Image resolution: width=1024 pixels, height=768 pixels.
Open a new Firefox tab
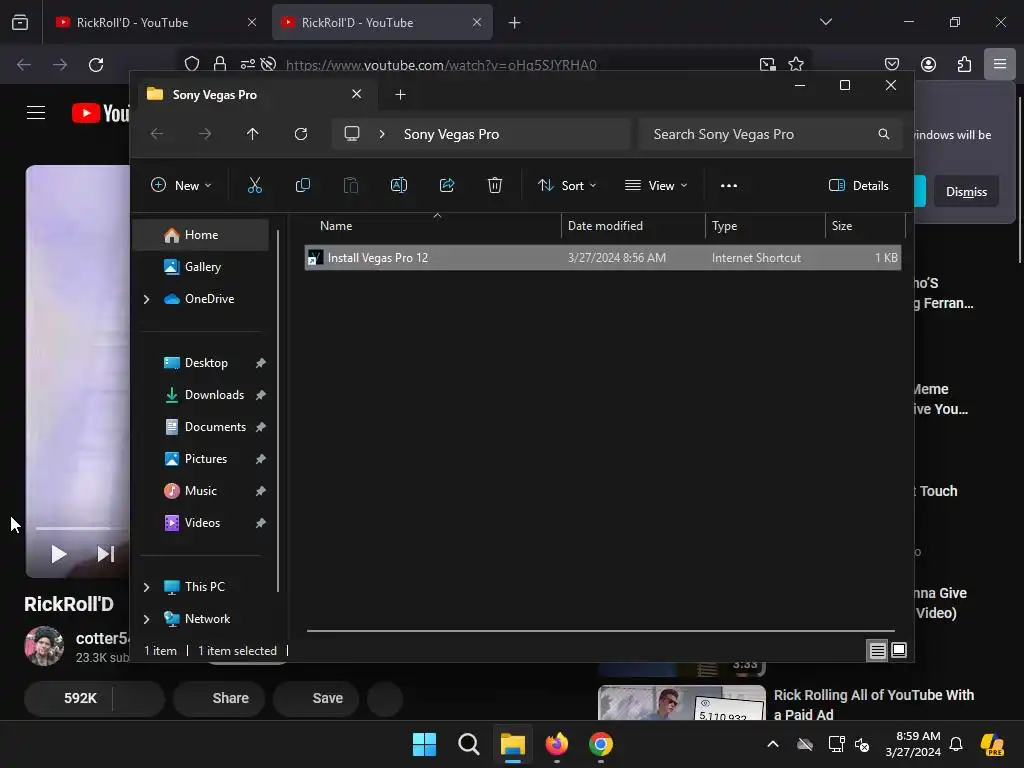coord(515,22)
